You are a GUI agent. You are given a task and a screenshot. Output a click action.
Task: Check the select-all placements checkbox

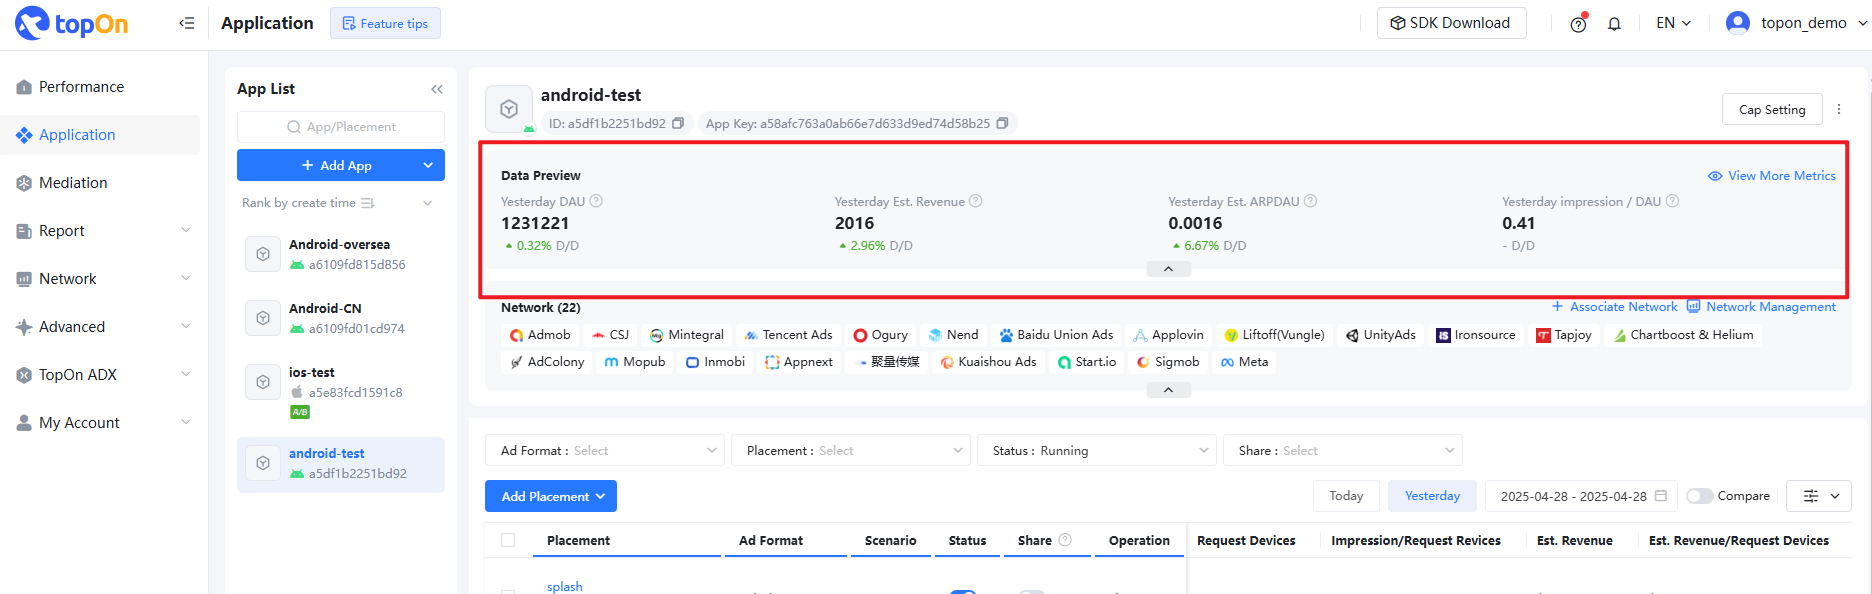pyautogui.click(x=508, y=540)
